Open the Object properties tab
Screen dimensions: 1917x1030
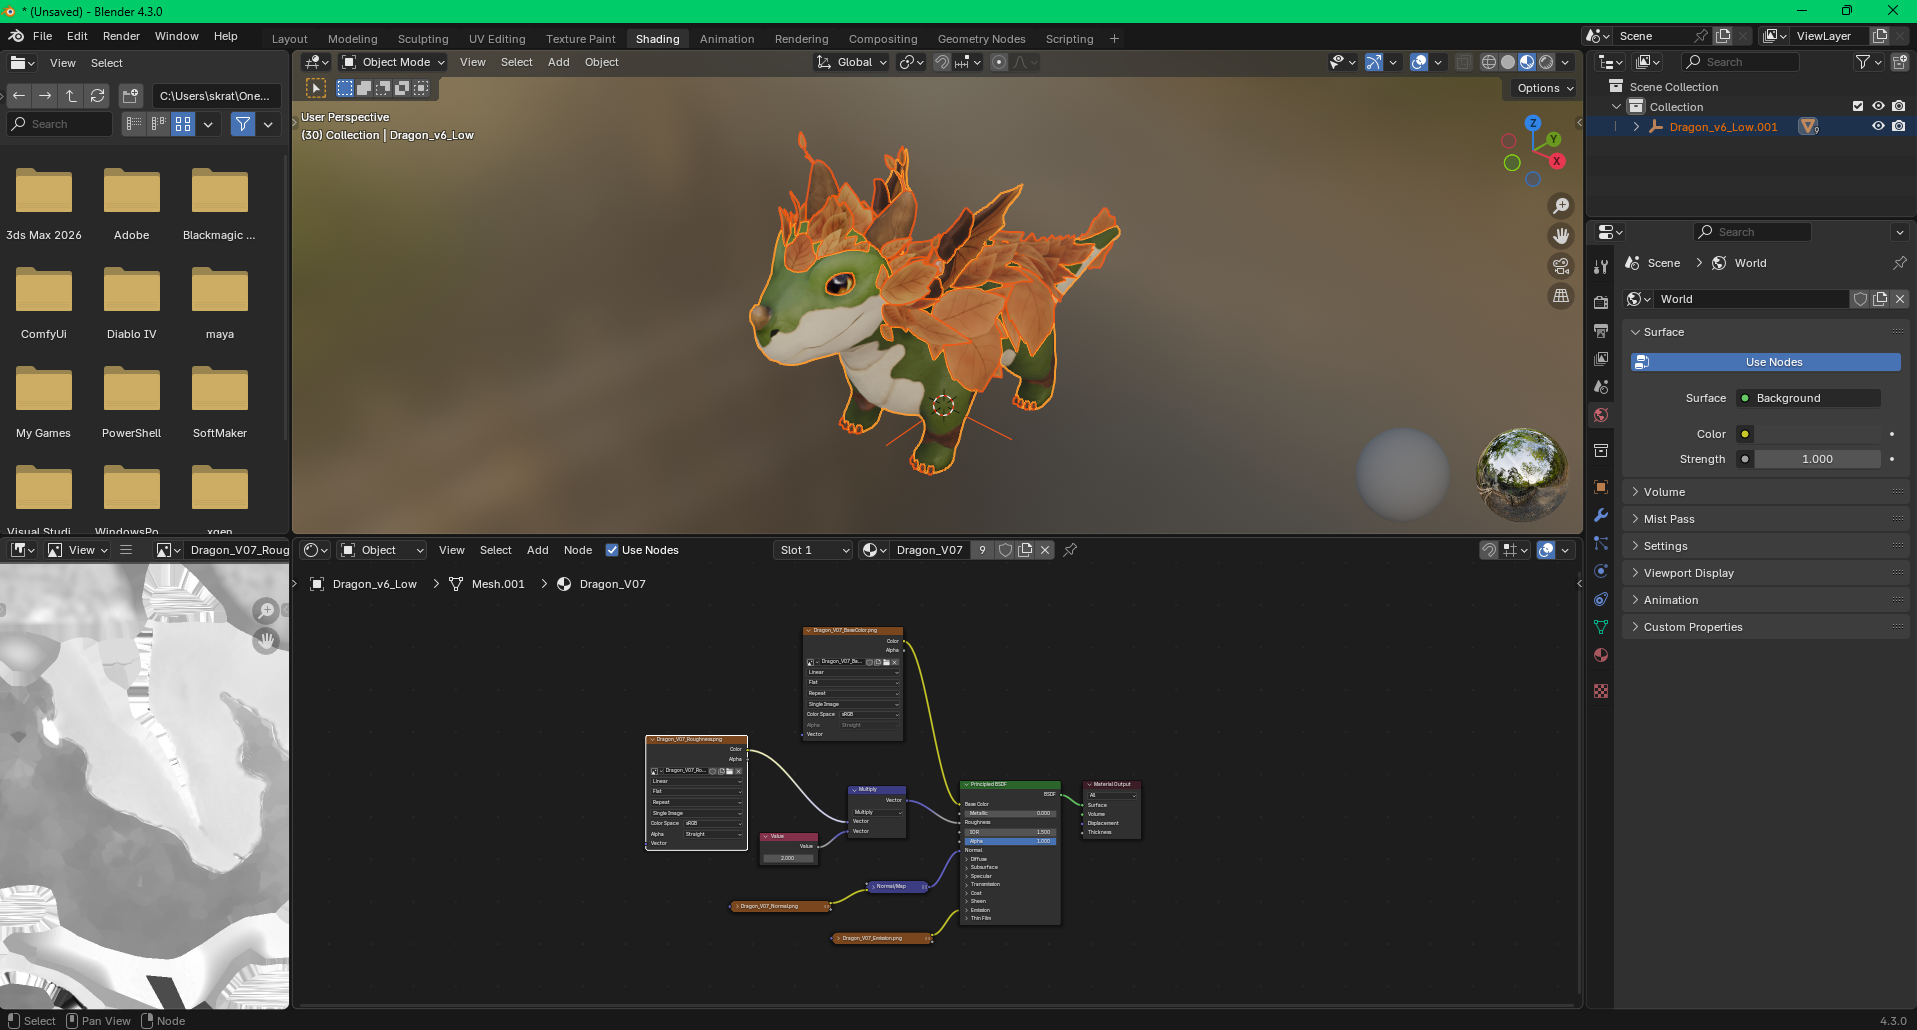coord(1601,487)
